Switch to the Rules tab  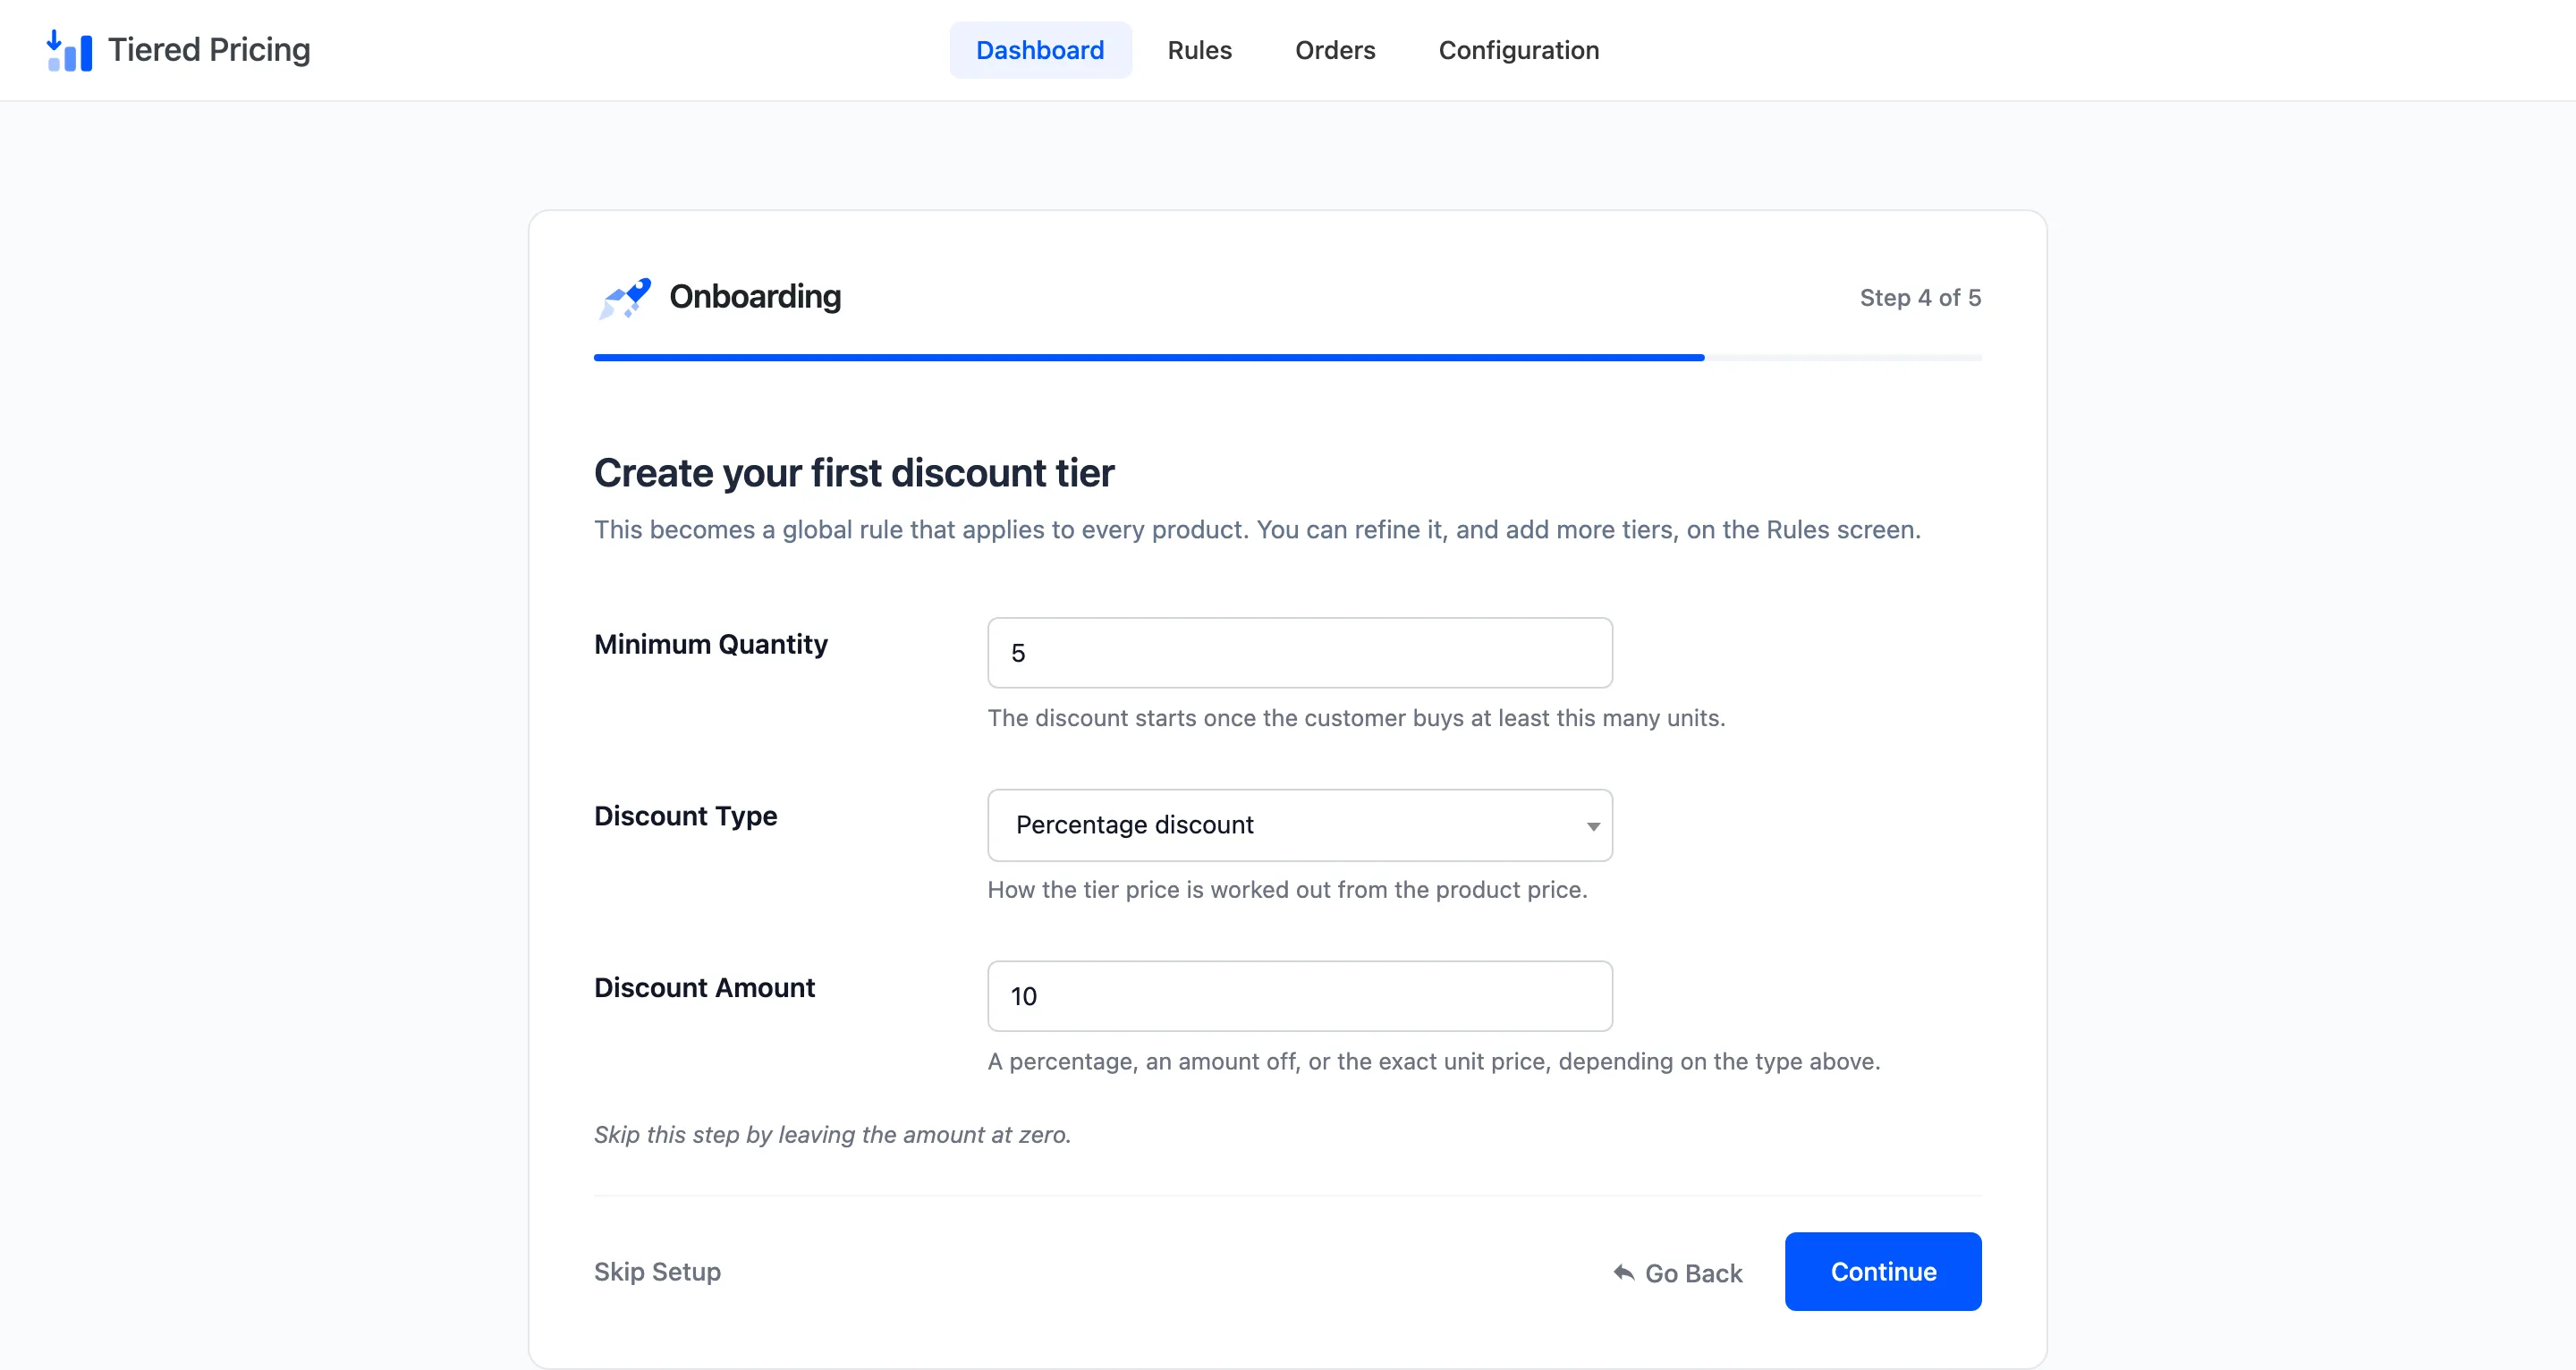click(x=1199, y=50)
